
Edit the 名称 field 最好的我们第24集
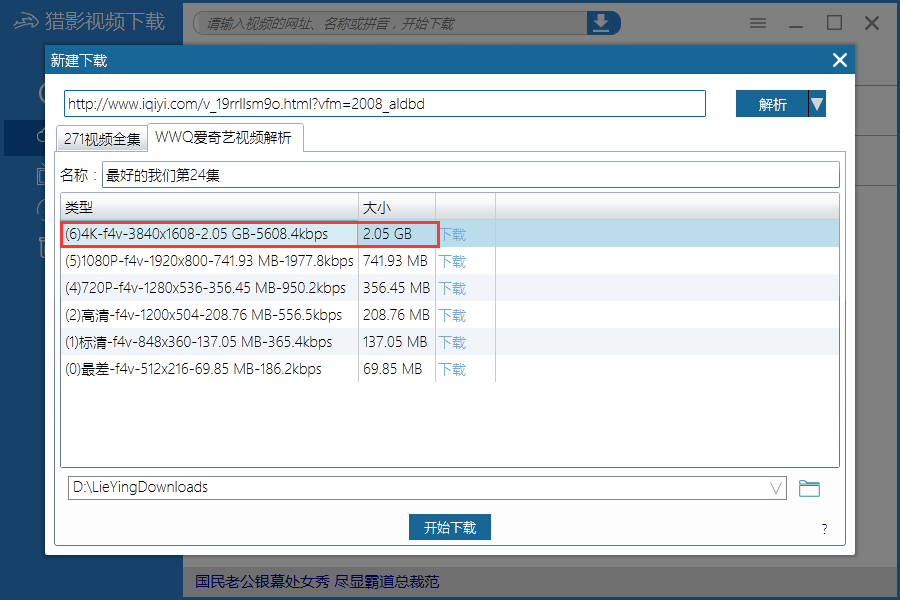(x=471, y=175)
